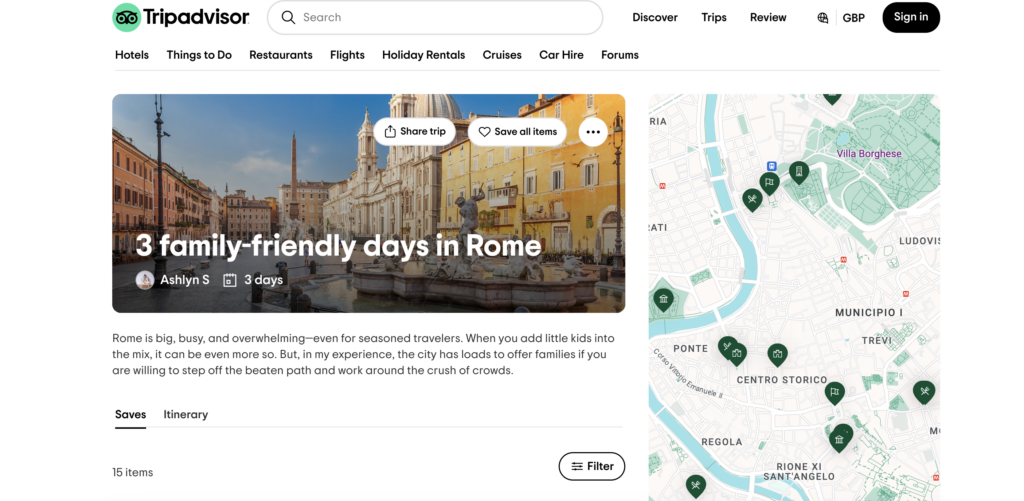The width and height of the screenshot is (1024, 501).
Task: Click the Villa Borghese map label
Action: (x=868, y=154)
